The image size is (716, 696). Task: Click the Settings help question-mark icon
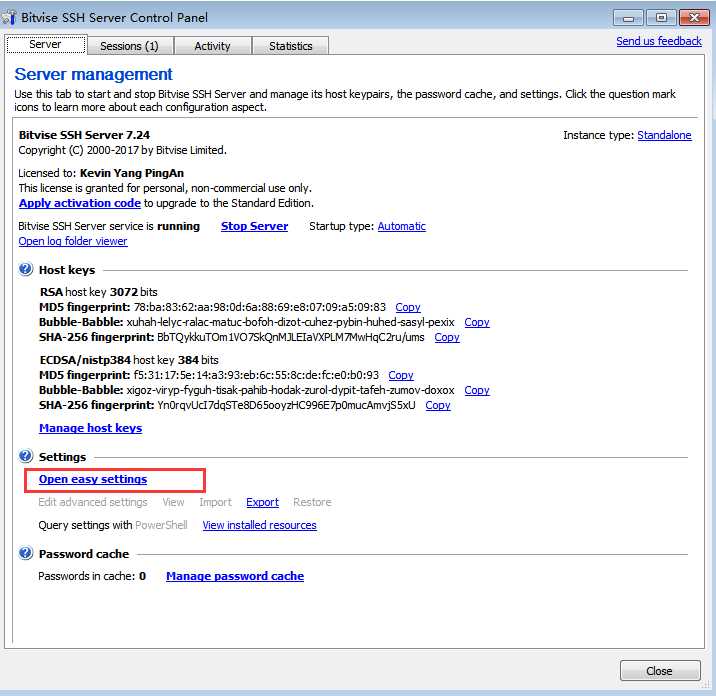tap(26, 456)
